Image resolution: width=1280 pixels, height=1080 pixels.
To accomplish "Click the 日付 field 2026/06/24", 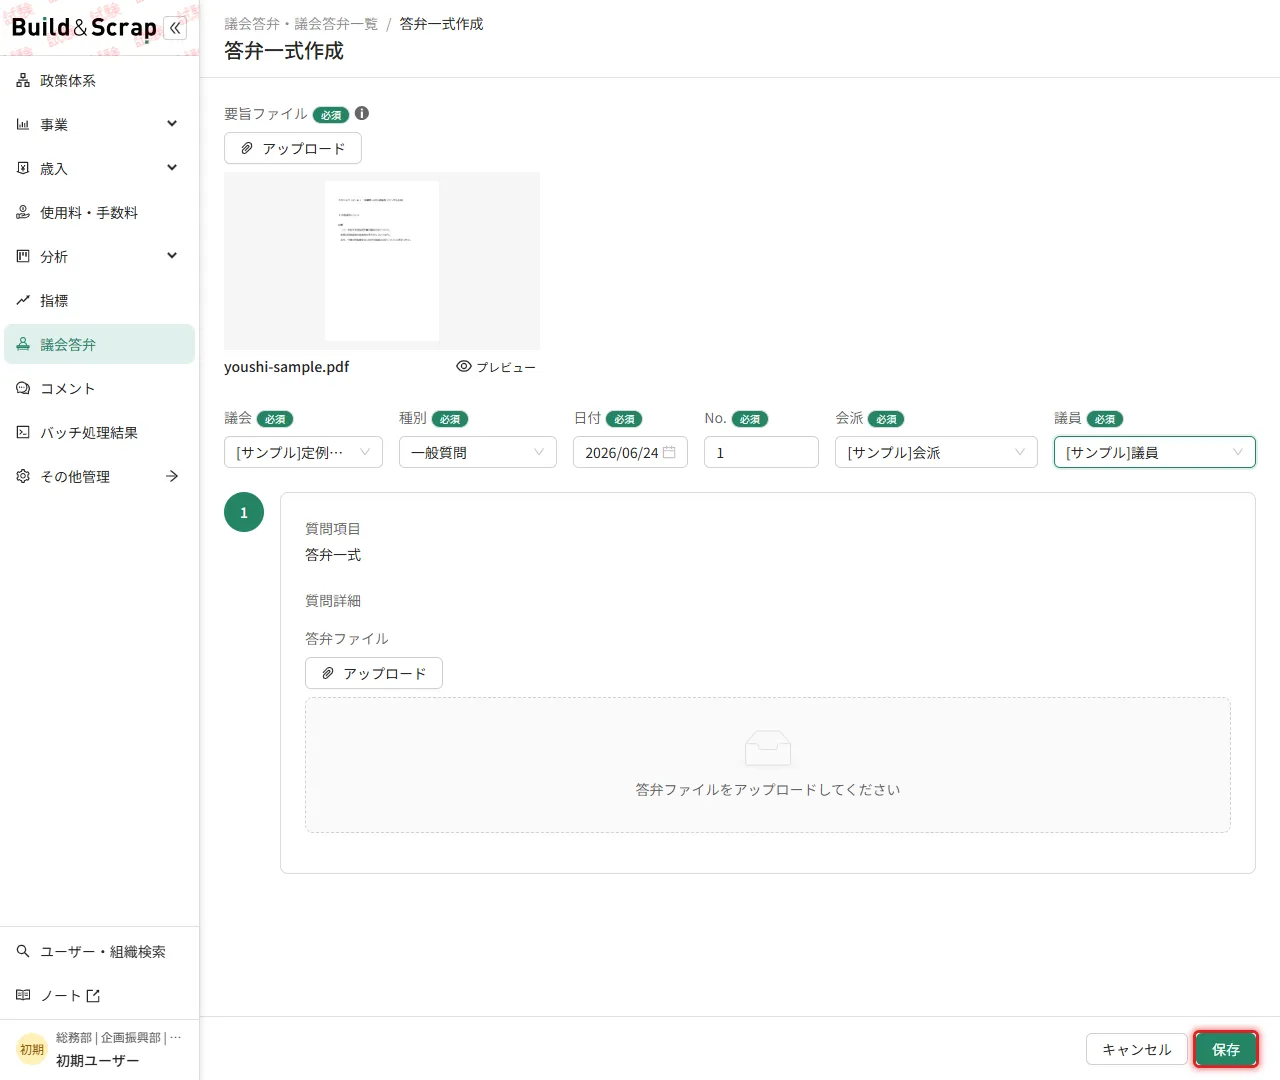I will tap(630, 452).
